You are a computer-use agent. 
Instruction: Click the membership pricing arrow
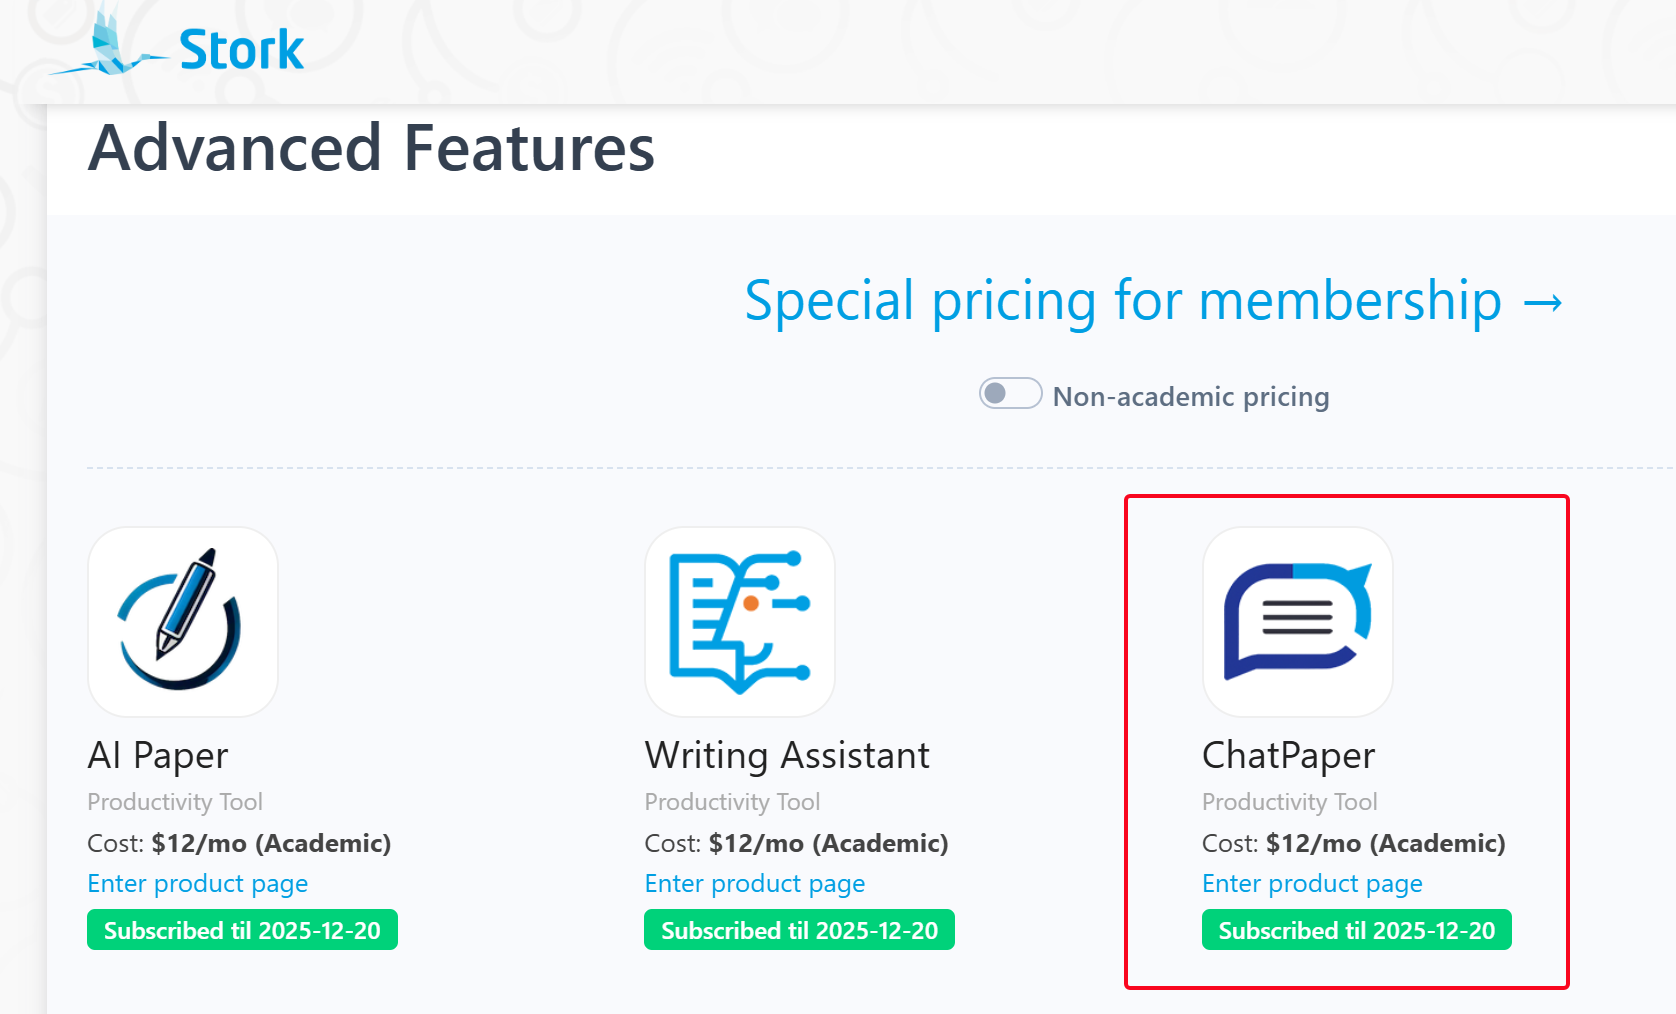pyautogui.click(x=1543, y=302)
